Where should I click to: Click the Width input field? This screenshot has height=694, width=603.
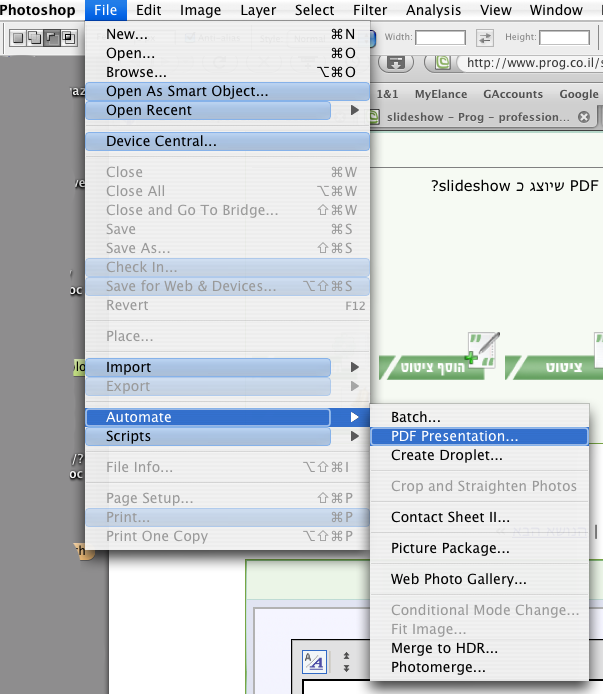point(441,38)
